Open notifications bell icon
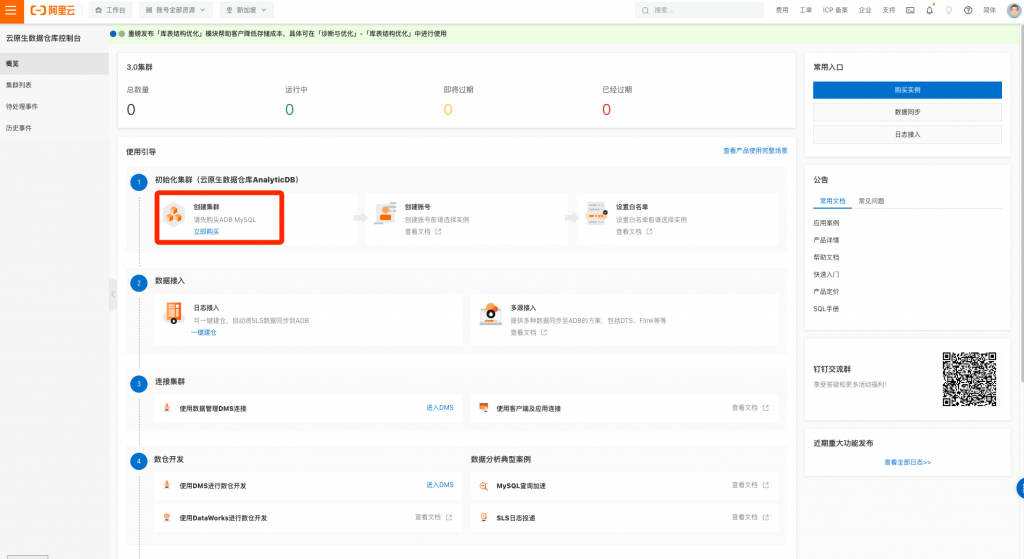 (929, 10)
